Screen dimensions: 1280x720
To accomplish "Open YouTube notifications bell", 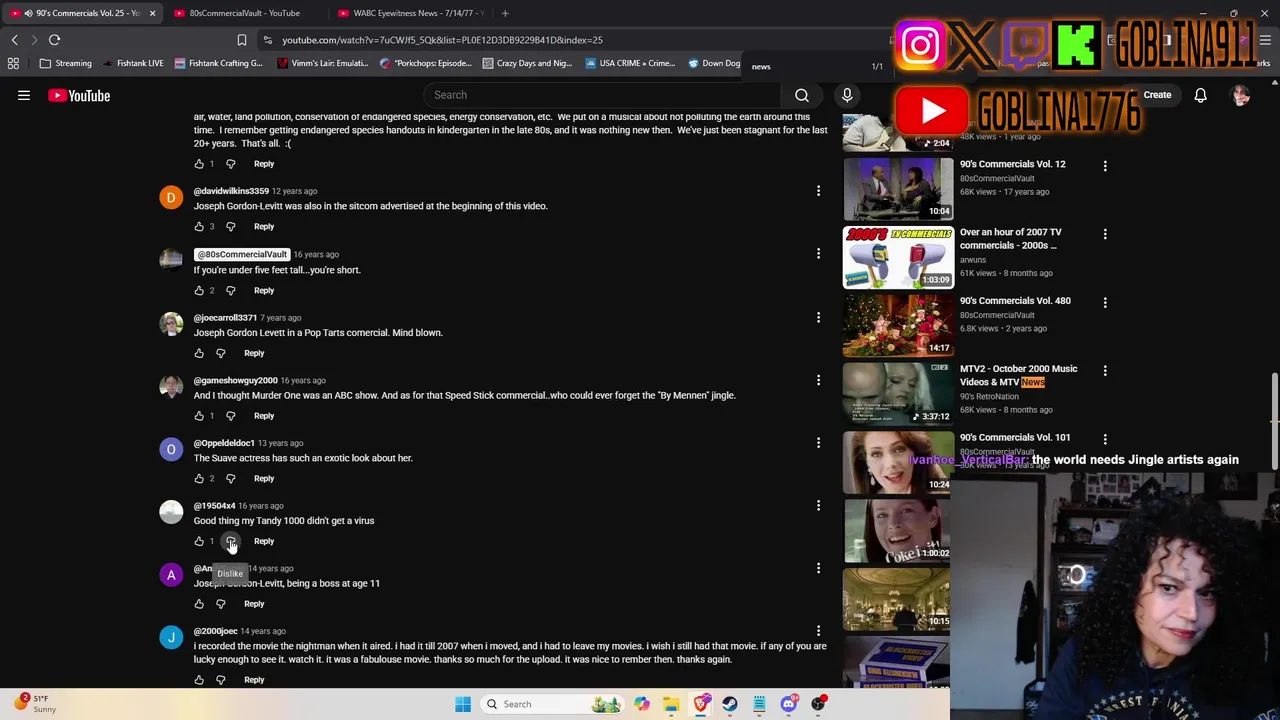I will point(1200,95).
